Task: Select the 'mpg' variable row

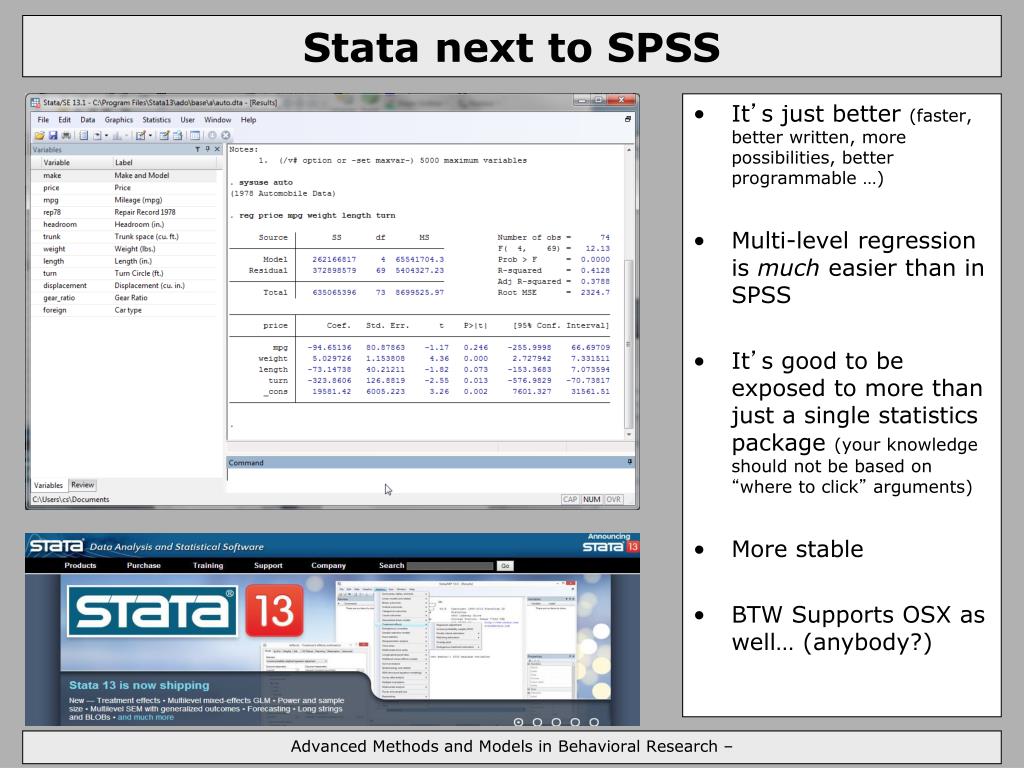Action: tap(124, 200)
